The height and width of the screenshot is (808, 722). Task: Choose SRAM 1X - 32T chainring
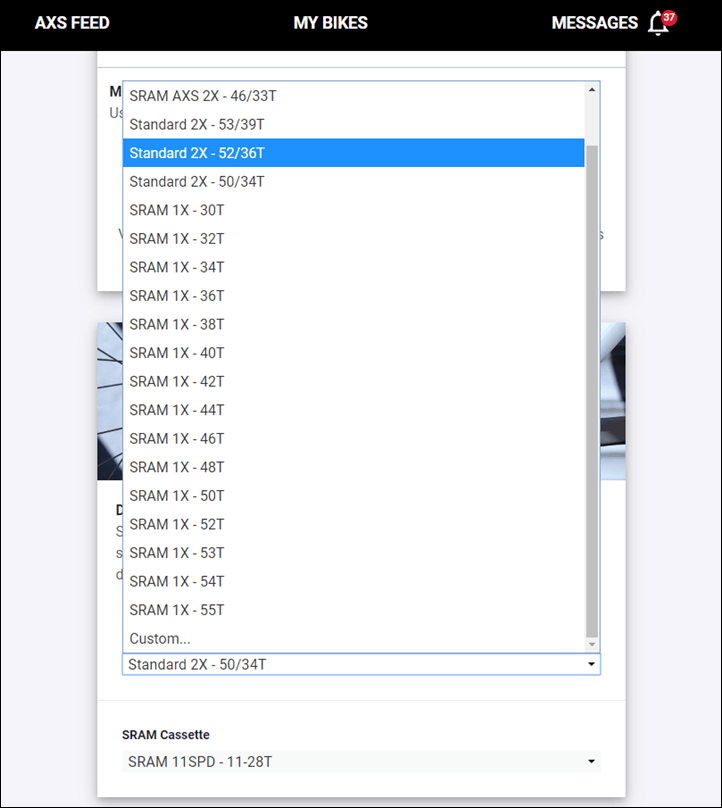354,239
